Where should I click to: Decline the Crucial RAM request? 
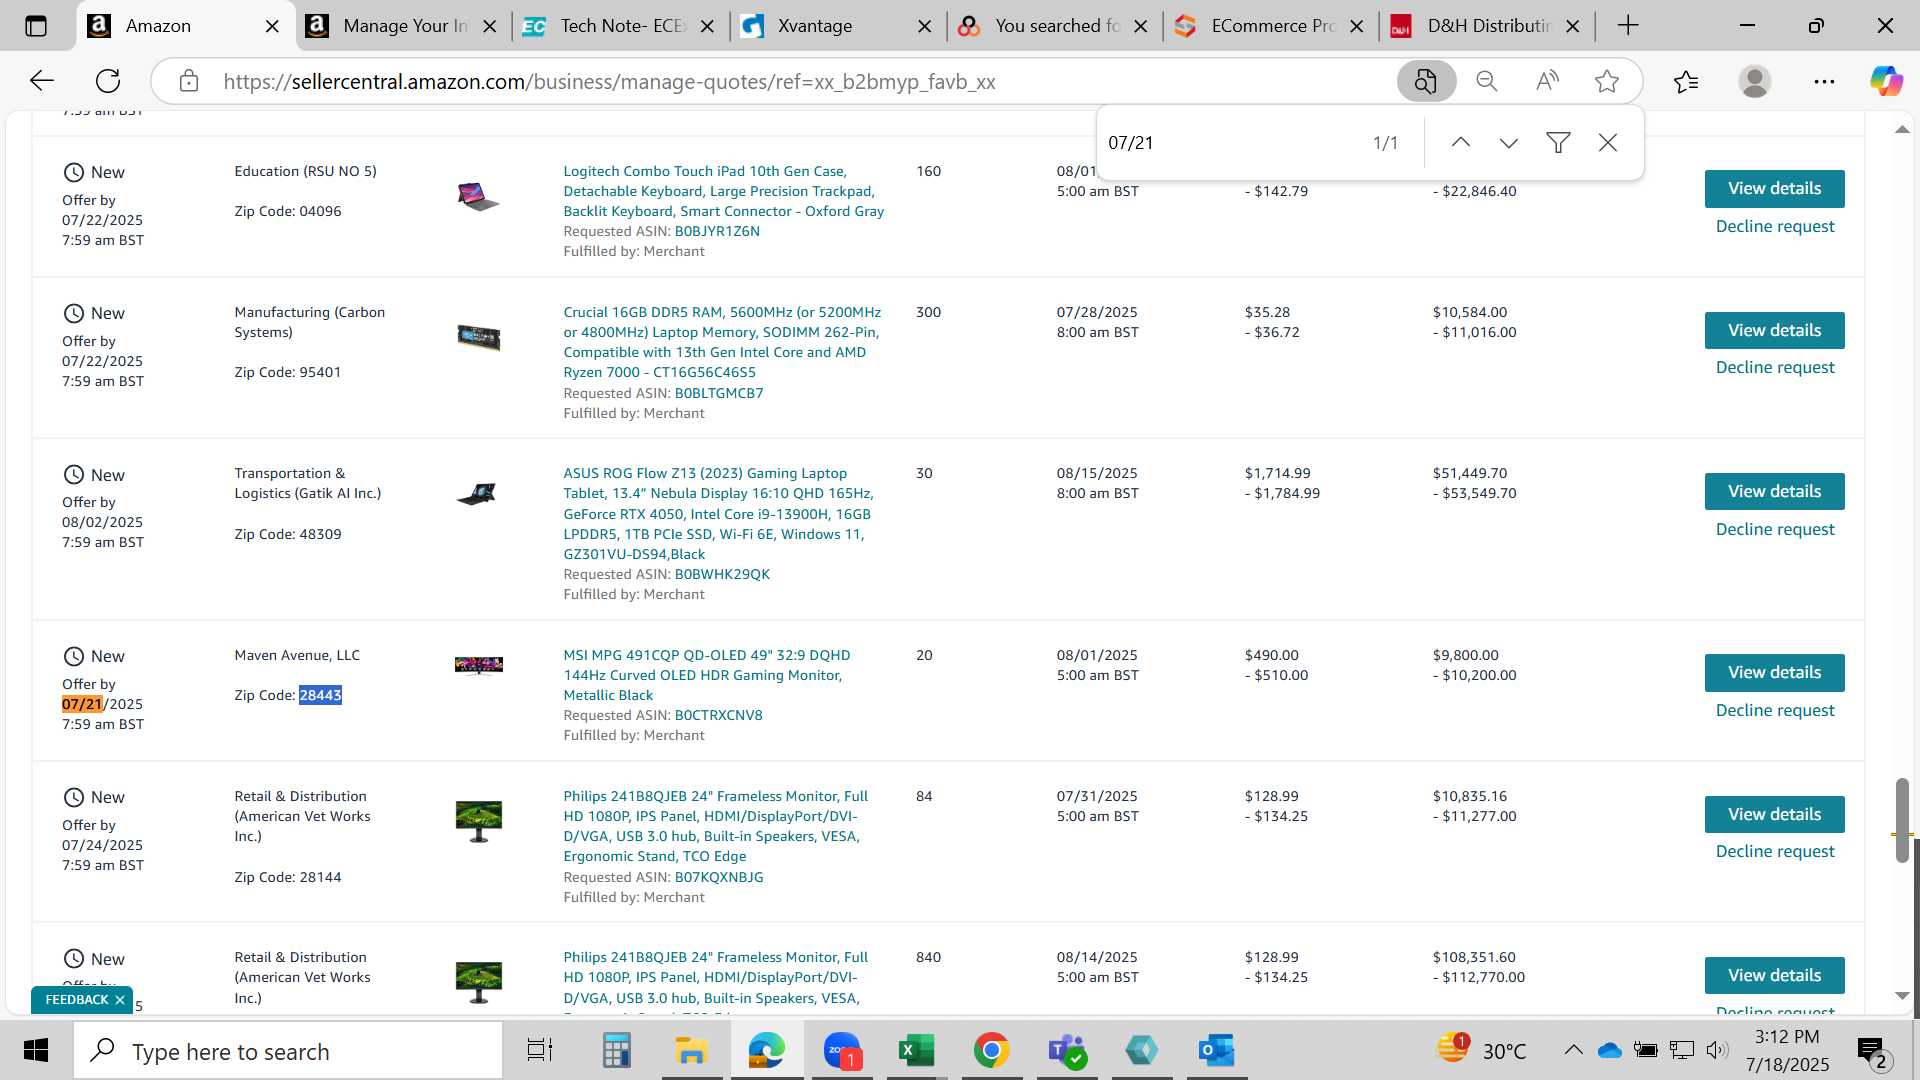click(x=1775, y=368)
